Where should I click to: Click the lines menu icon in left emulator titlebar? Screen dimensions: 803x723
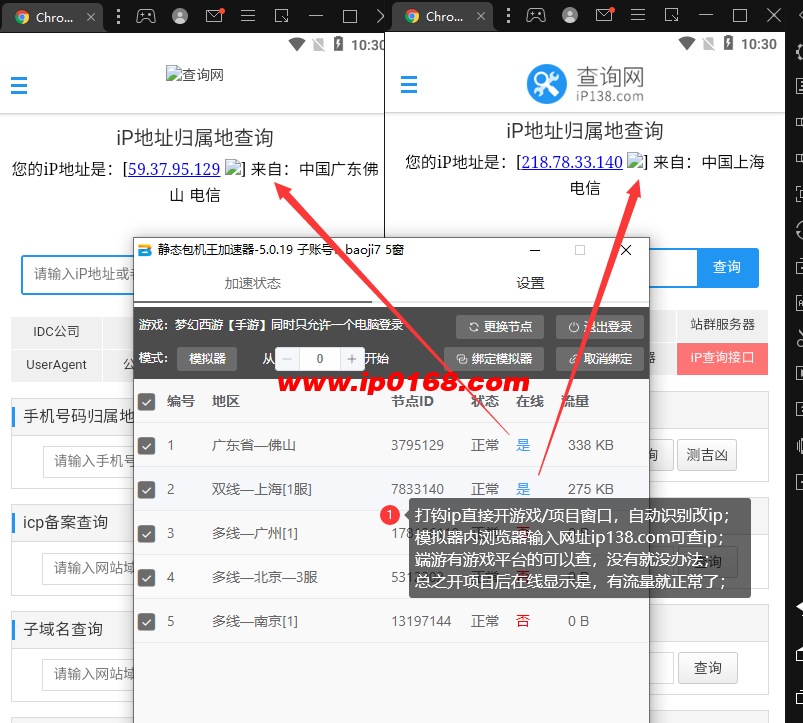[248, 16]
